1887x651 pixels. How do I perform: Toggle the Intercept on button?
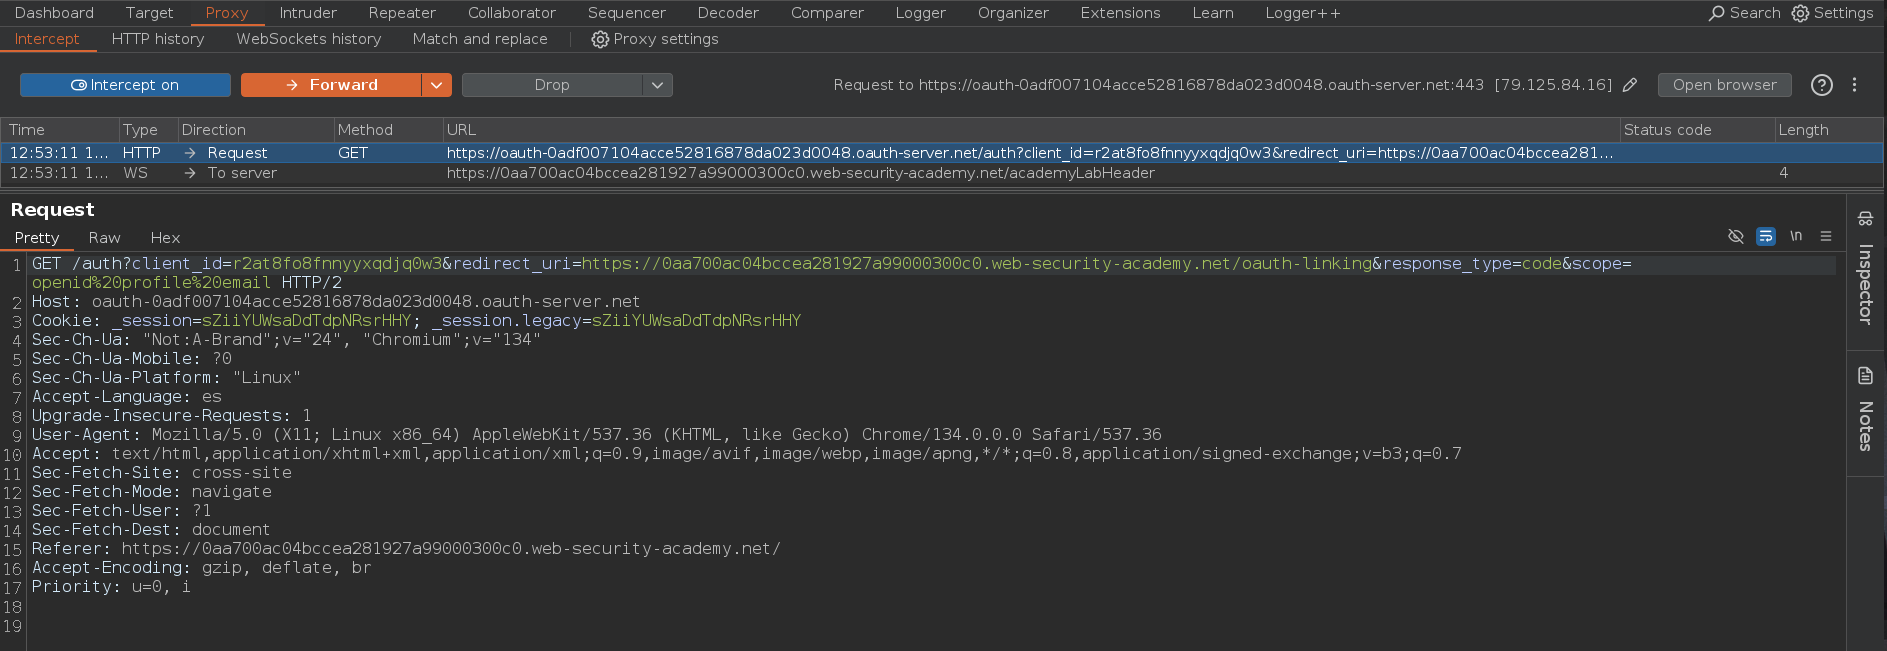pyautogui.click(x=125, y=85)
